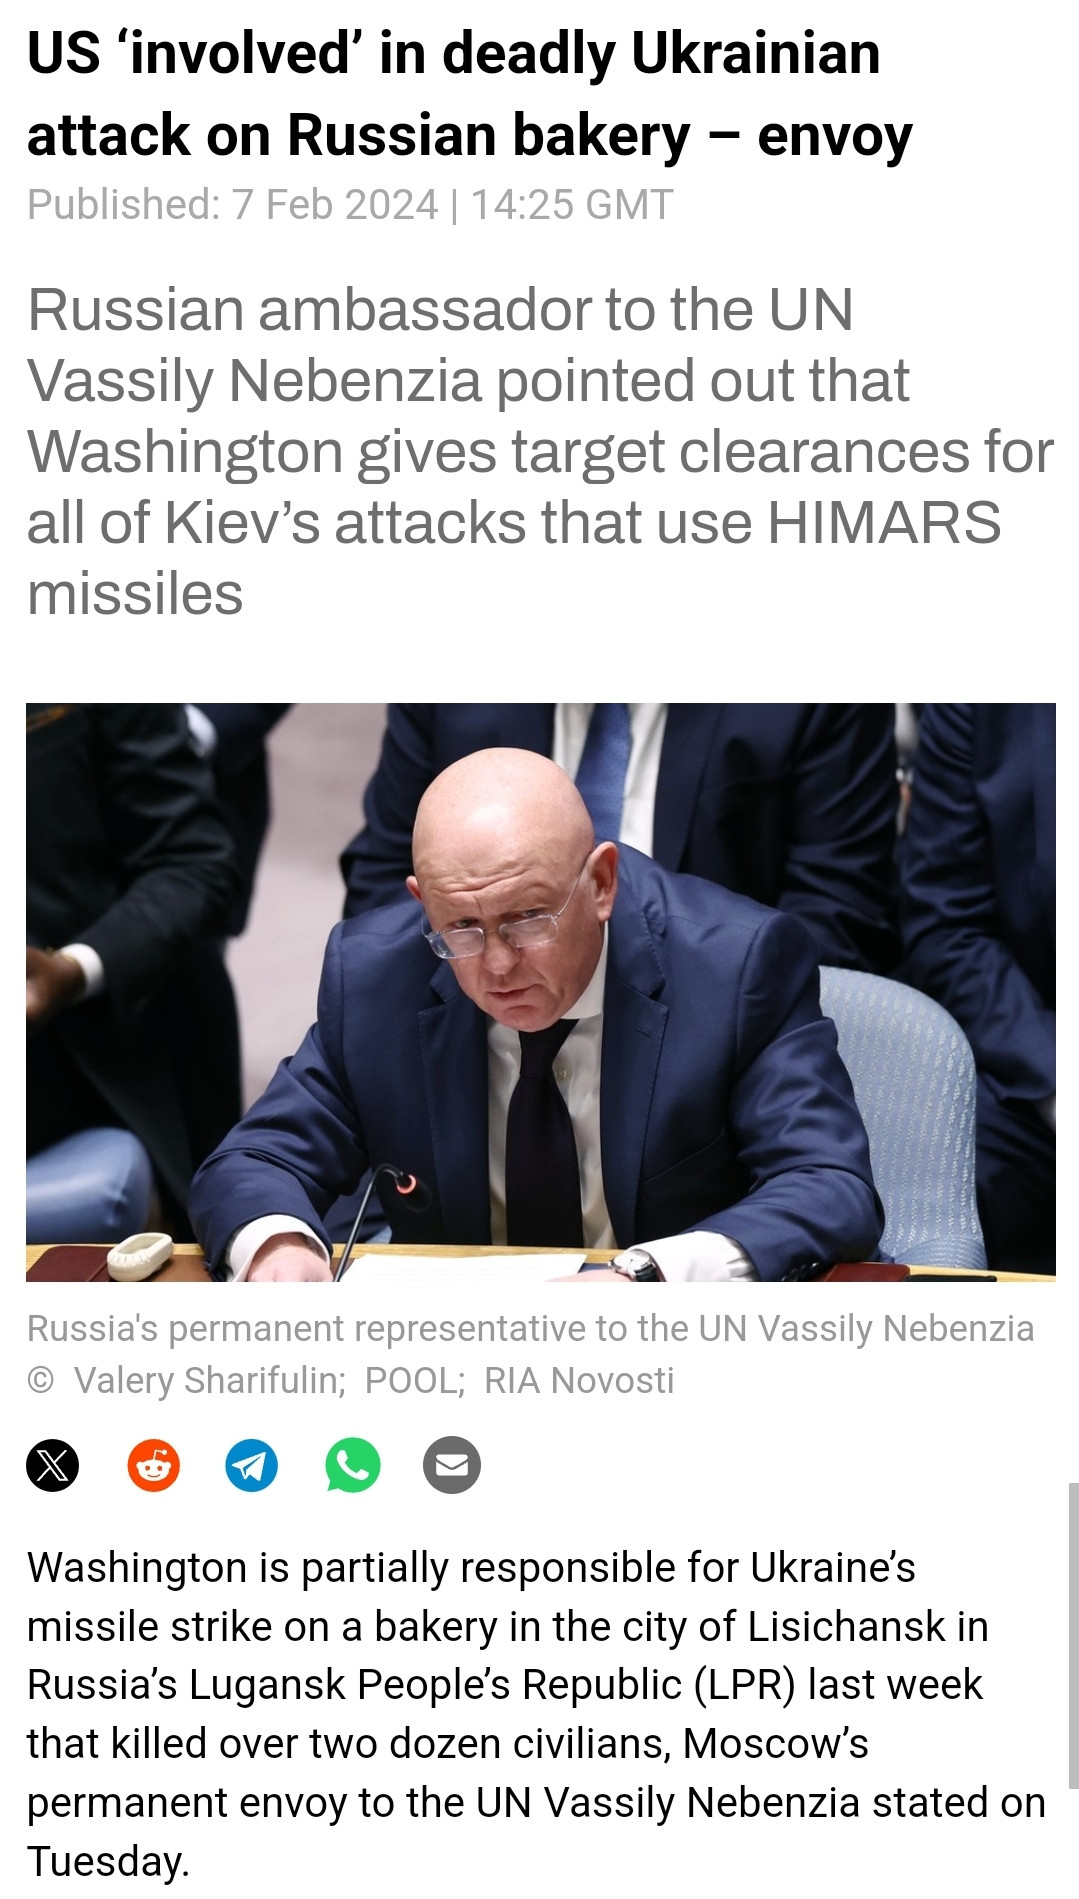Click the RIA Novosti credit text
The height and width of the screenshot is (1899, 1079).
tap(579, 1380)
